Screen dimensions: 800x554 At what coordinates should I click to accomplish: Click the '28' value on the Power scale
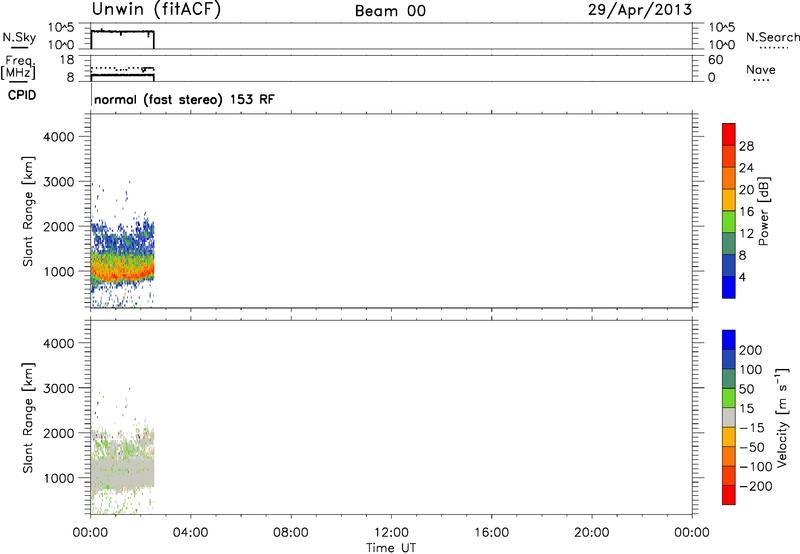pyautogui.click(x=746, y=146)
